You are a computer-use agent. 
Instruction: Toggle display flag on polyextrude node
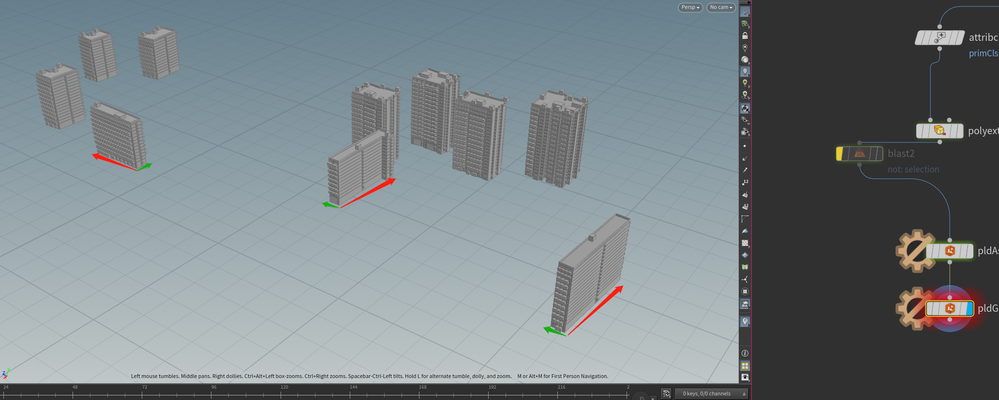(x=958, y=131)
